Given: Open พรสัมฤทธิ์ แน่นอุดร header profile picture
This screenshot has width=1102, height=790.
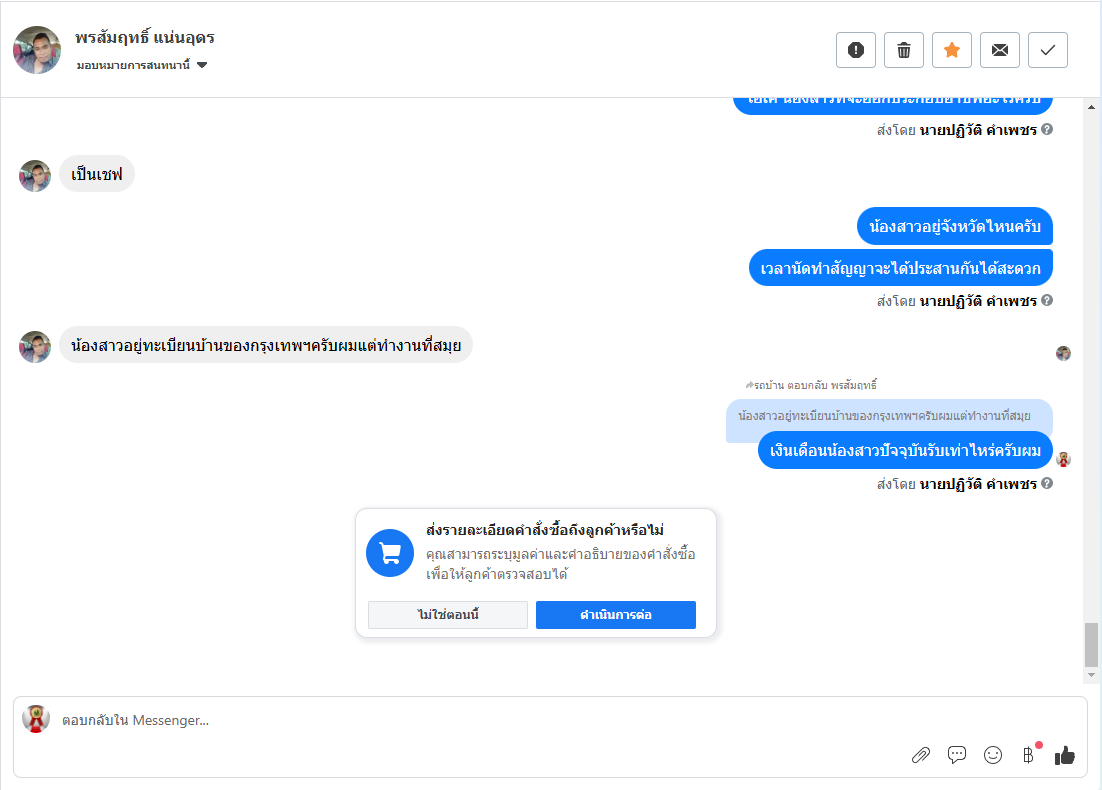Looking at the screenshot, I should (37, 50).
